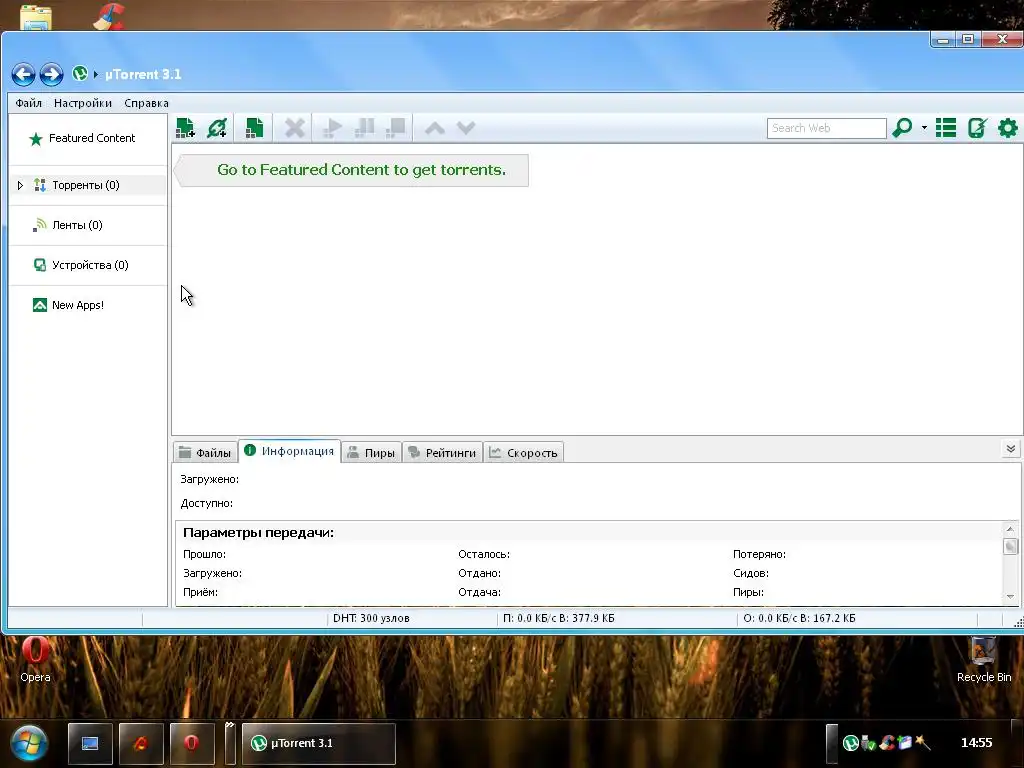Open the Настройки menu
Screen dimensions: 1024x768
coord(83,103)
